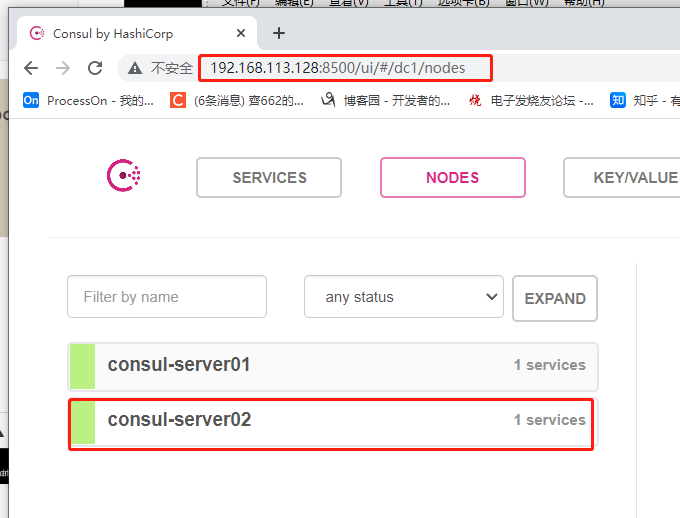
Task: Open the 博客园 bookmark
Action: 386,101
